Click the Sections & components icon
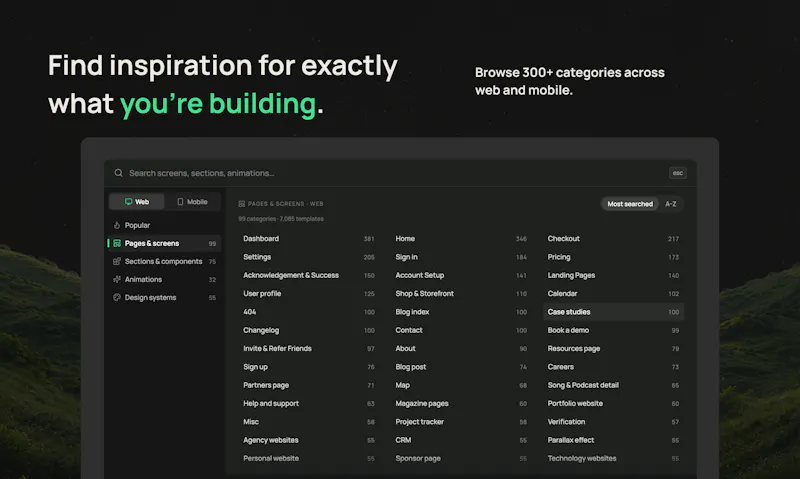800x479 pixels. click(117, 261)
